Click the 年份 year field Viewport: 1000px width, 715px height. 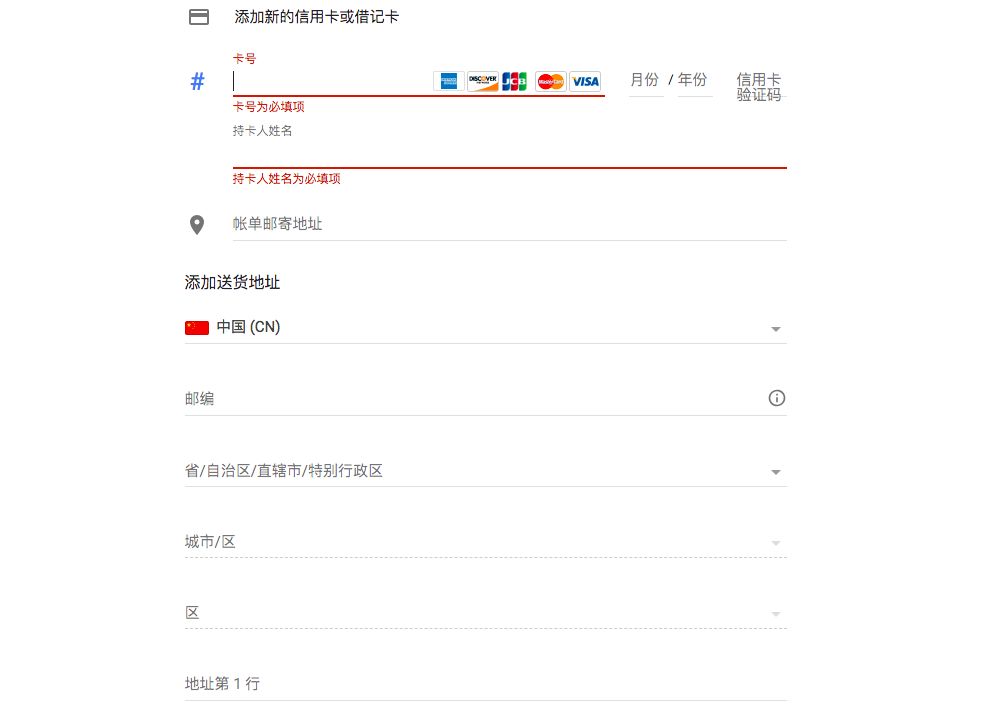click(x=694, y=81)
